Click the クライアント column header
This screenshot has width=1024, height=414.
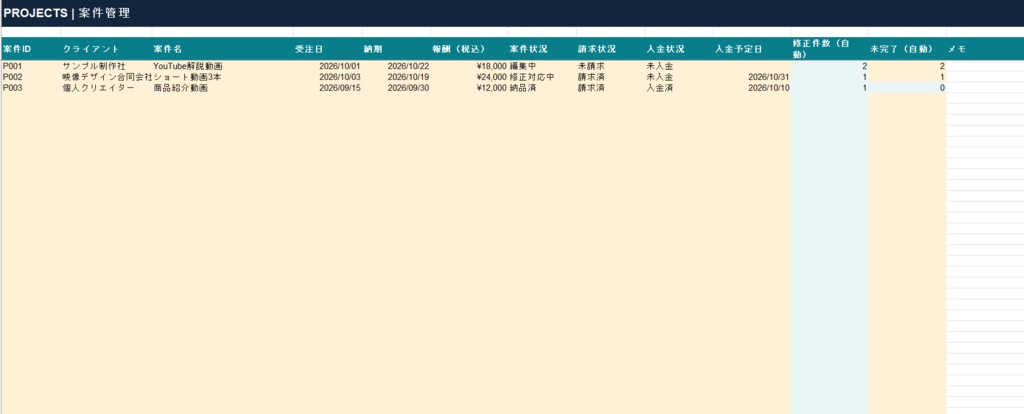[106, 49]
